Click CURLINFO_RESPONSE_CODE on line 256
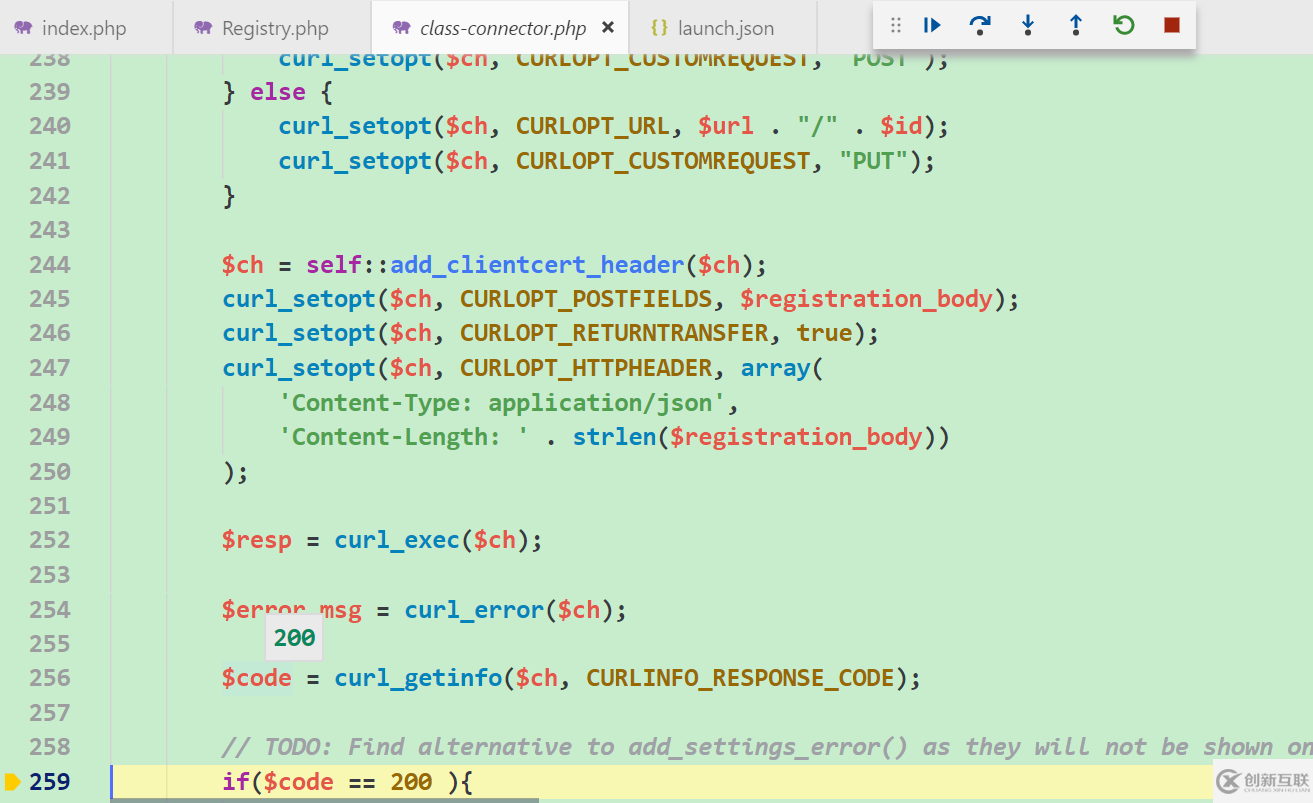The image size is (1313, 803). point(740,678)
